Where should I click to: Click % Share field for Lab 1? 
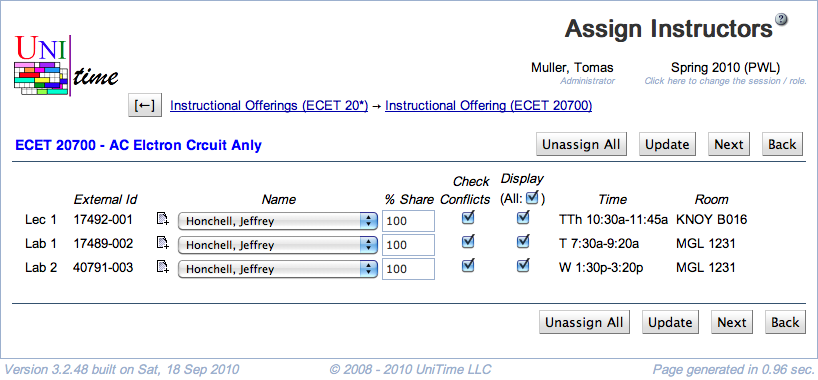point(408,245)
